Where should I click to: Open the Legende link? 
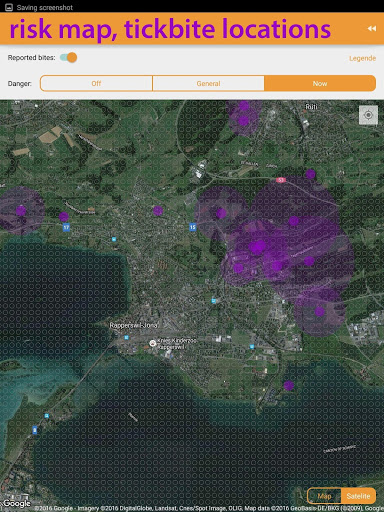pyautogui.click(x=362, y=58)
